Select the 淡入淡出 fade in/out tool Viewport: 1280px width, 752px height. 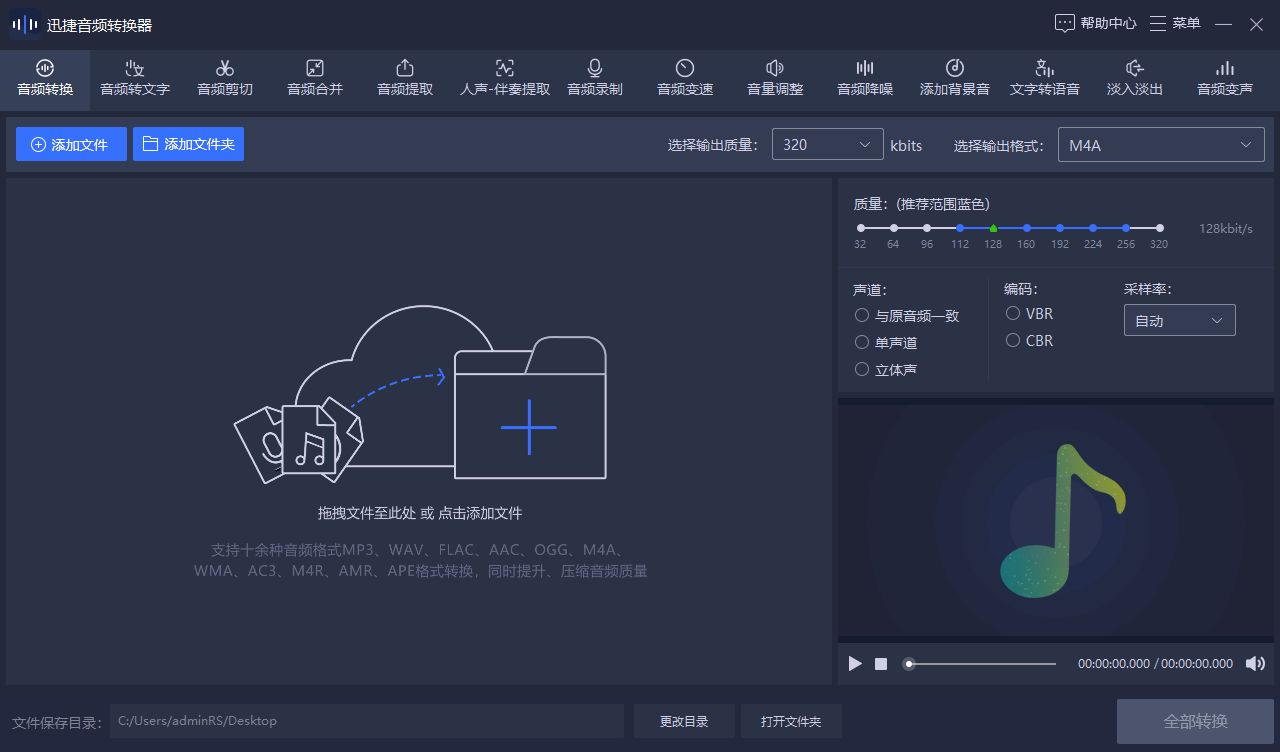point(1134,79)
